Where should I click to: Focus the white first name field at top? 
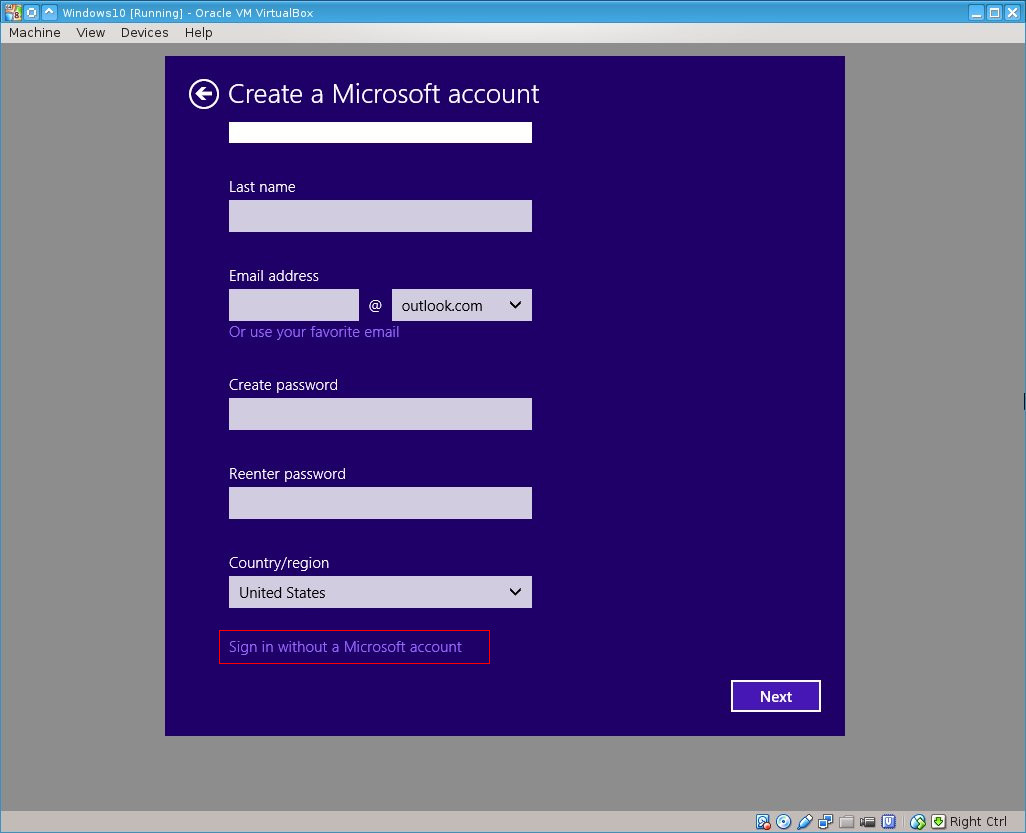380,132
